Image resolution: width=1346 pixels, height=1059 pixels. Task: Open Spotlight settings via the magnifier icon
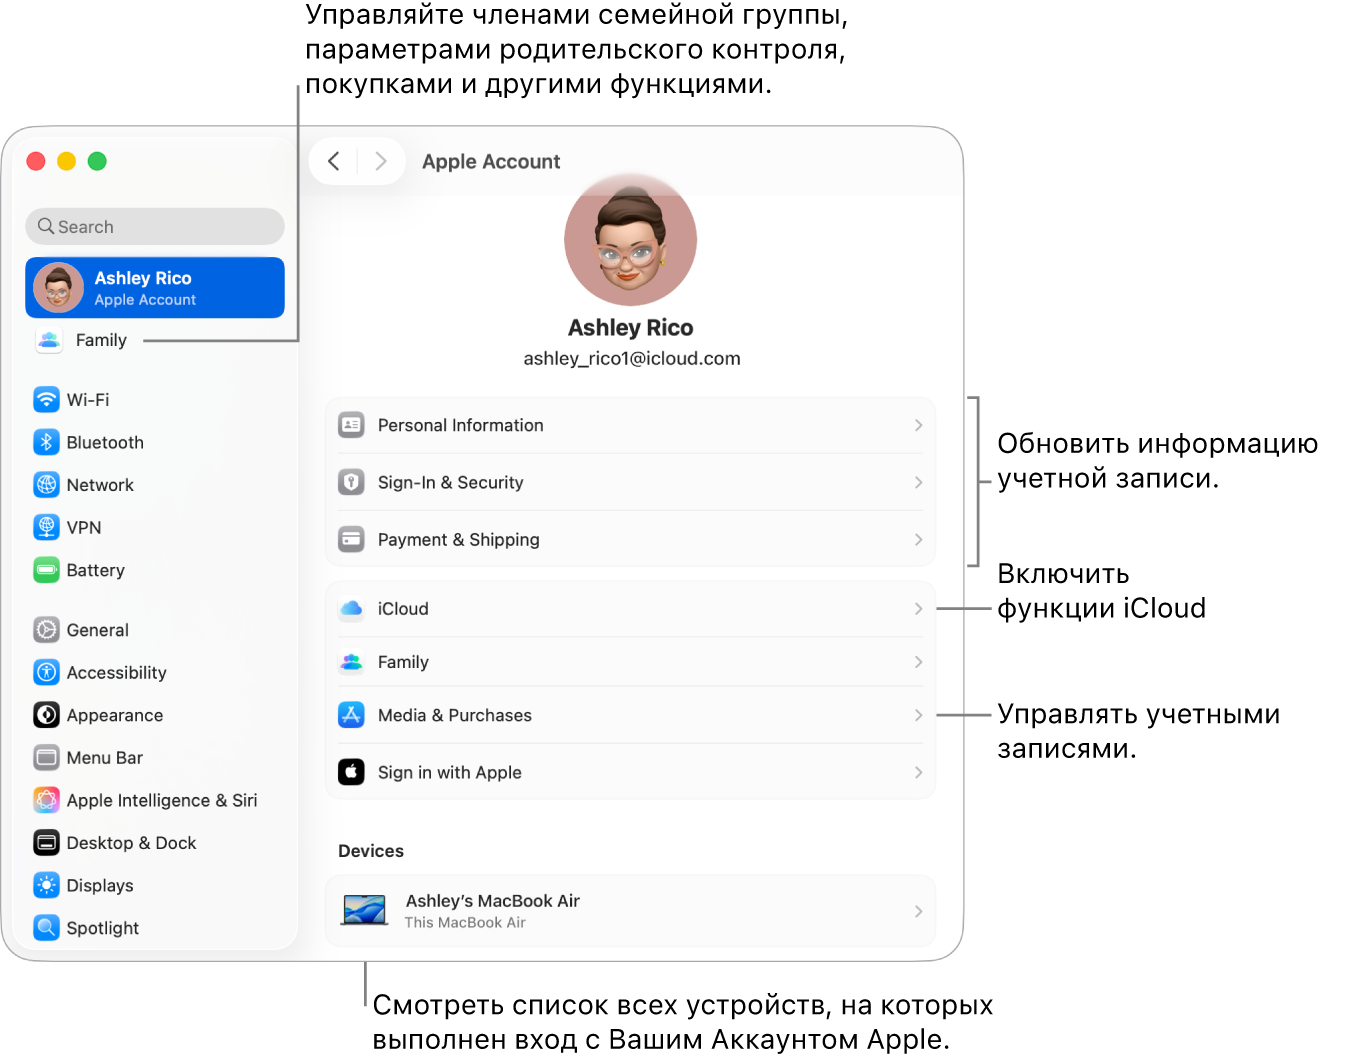pos(46,927)
